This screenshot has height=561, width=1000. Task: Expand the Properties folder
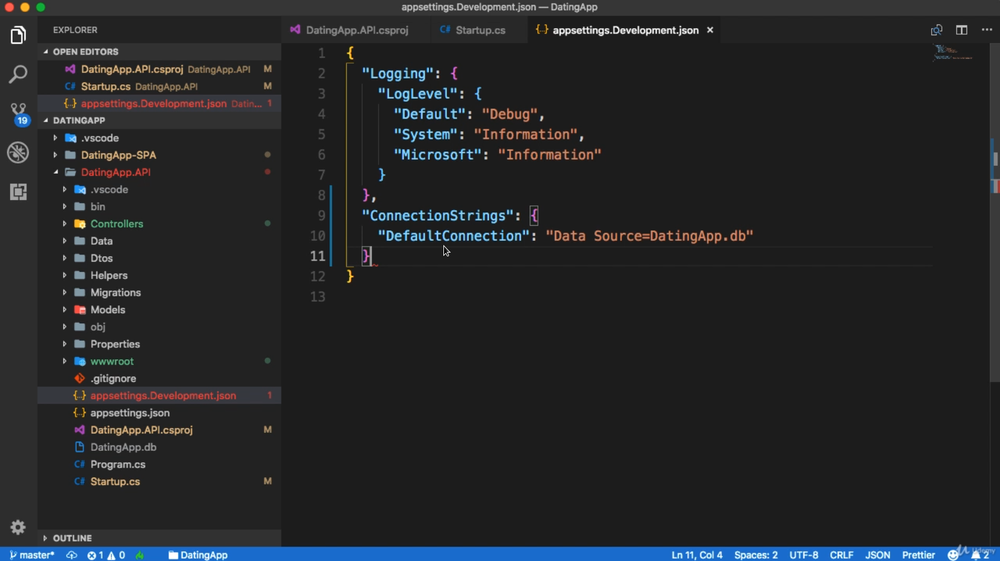(159, 344)
